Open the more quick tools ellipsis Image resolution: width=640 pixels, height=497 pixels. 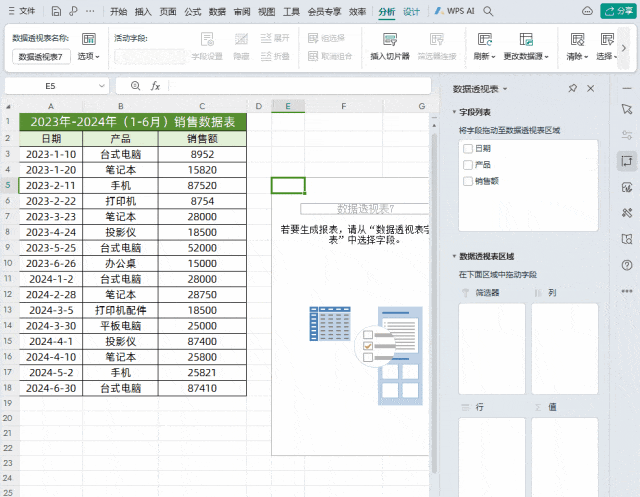[x=90, y=11]
